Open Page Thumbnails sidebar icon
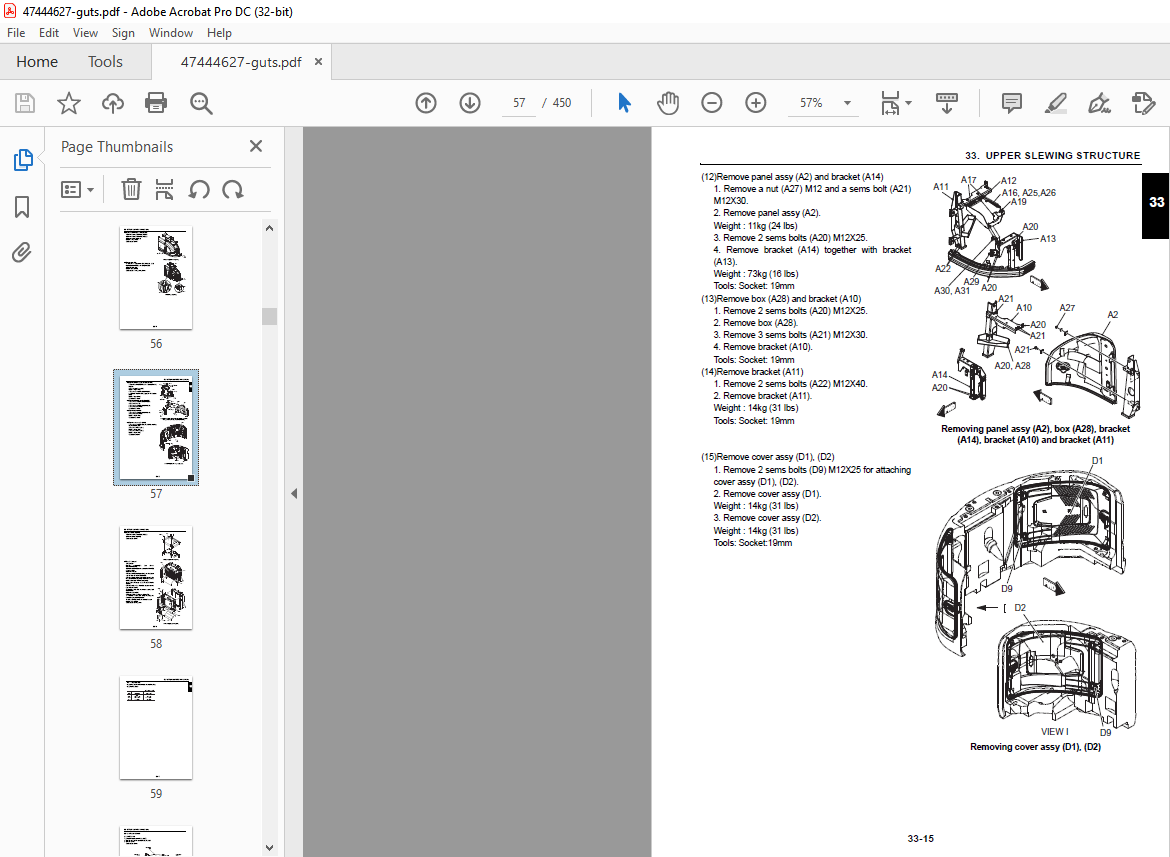1170x857 pixels. coord(22,160)
